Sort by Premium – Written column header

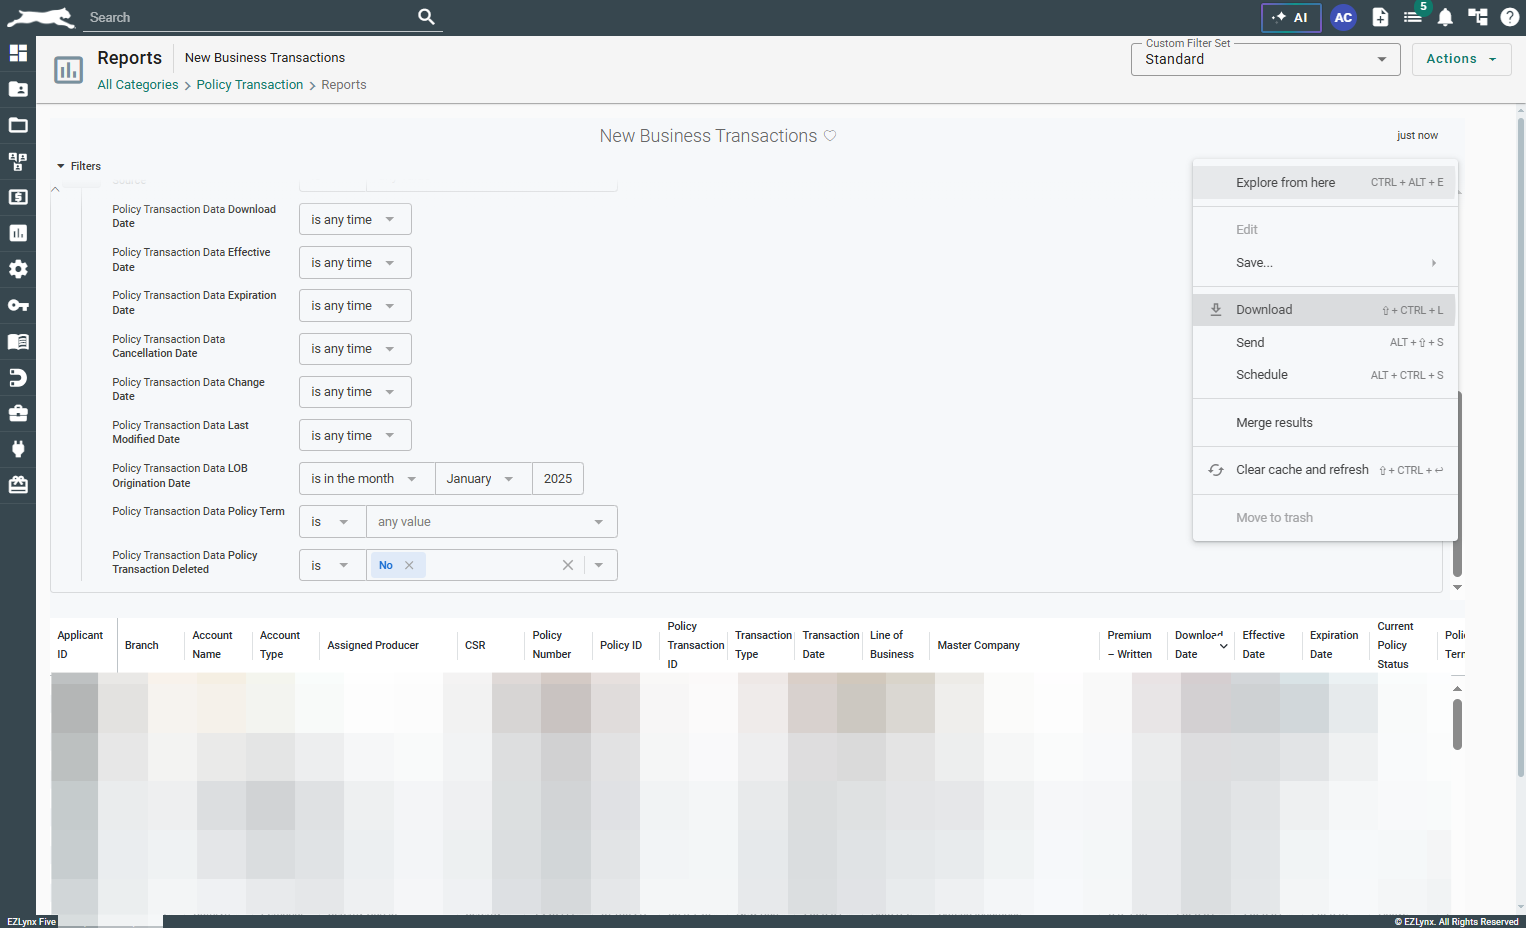[x=1130, y=645]
